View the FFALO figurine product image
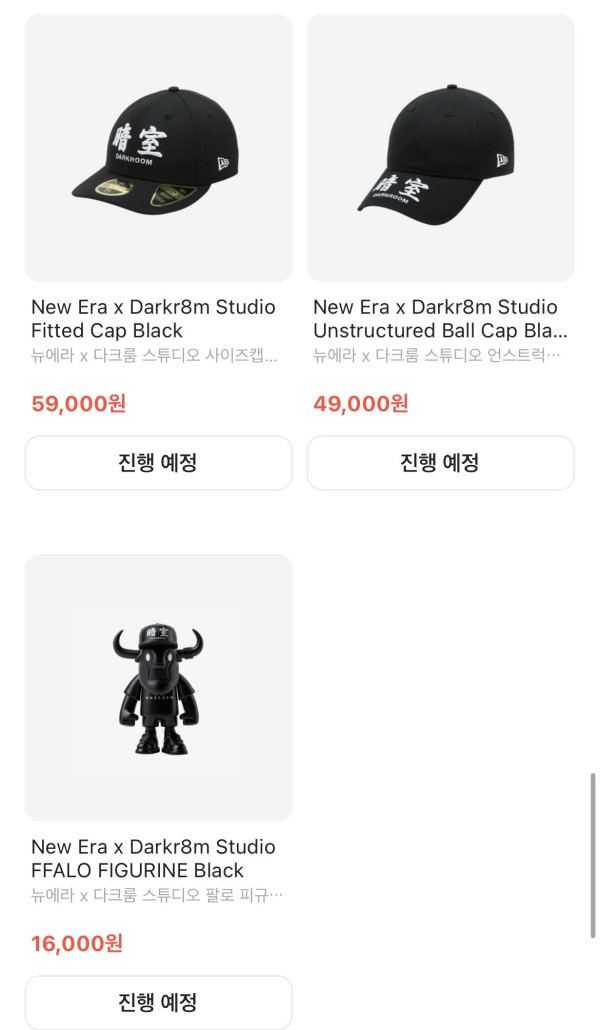Image resolution: width=600 pixels, height=1030 pixels. [x=158, y=687]
